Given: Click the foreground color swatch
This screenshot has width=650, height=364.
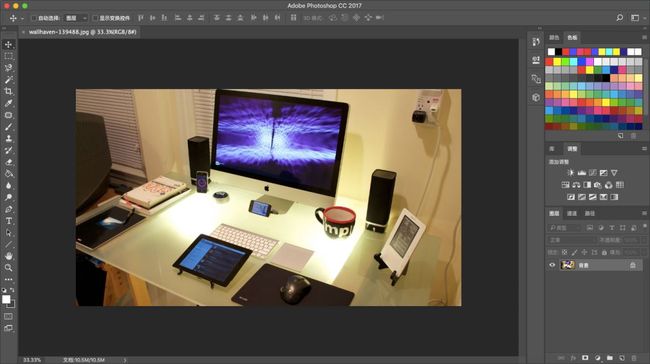Looking at the screenshot, I should (6, 299).
